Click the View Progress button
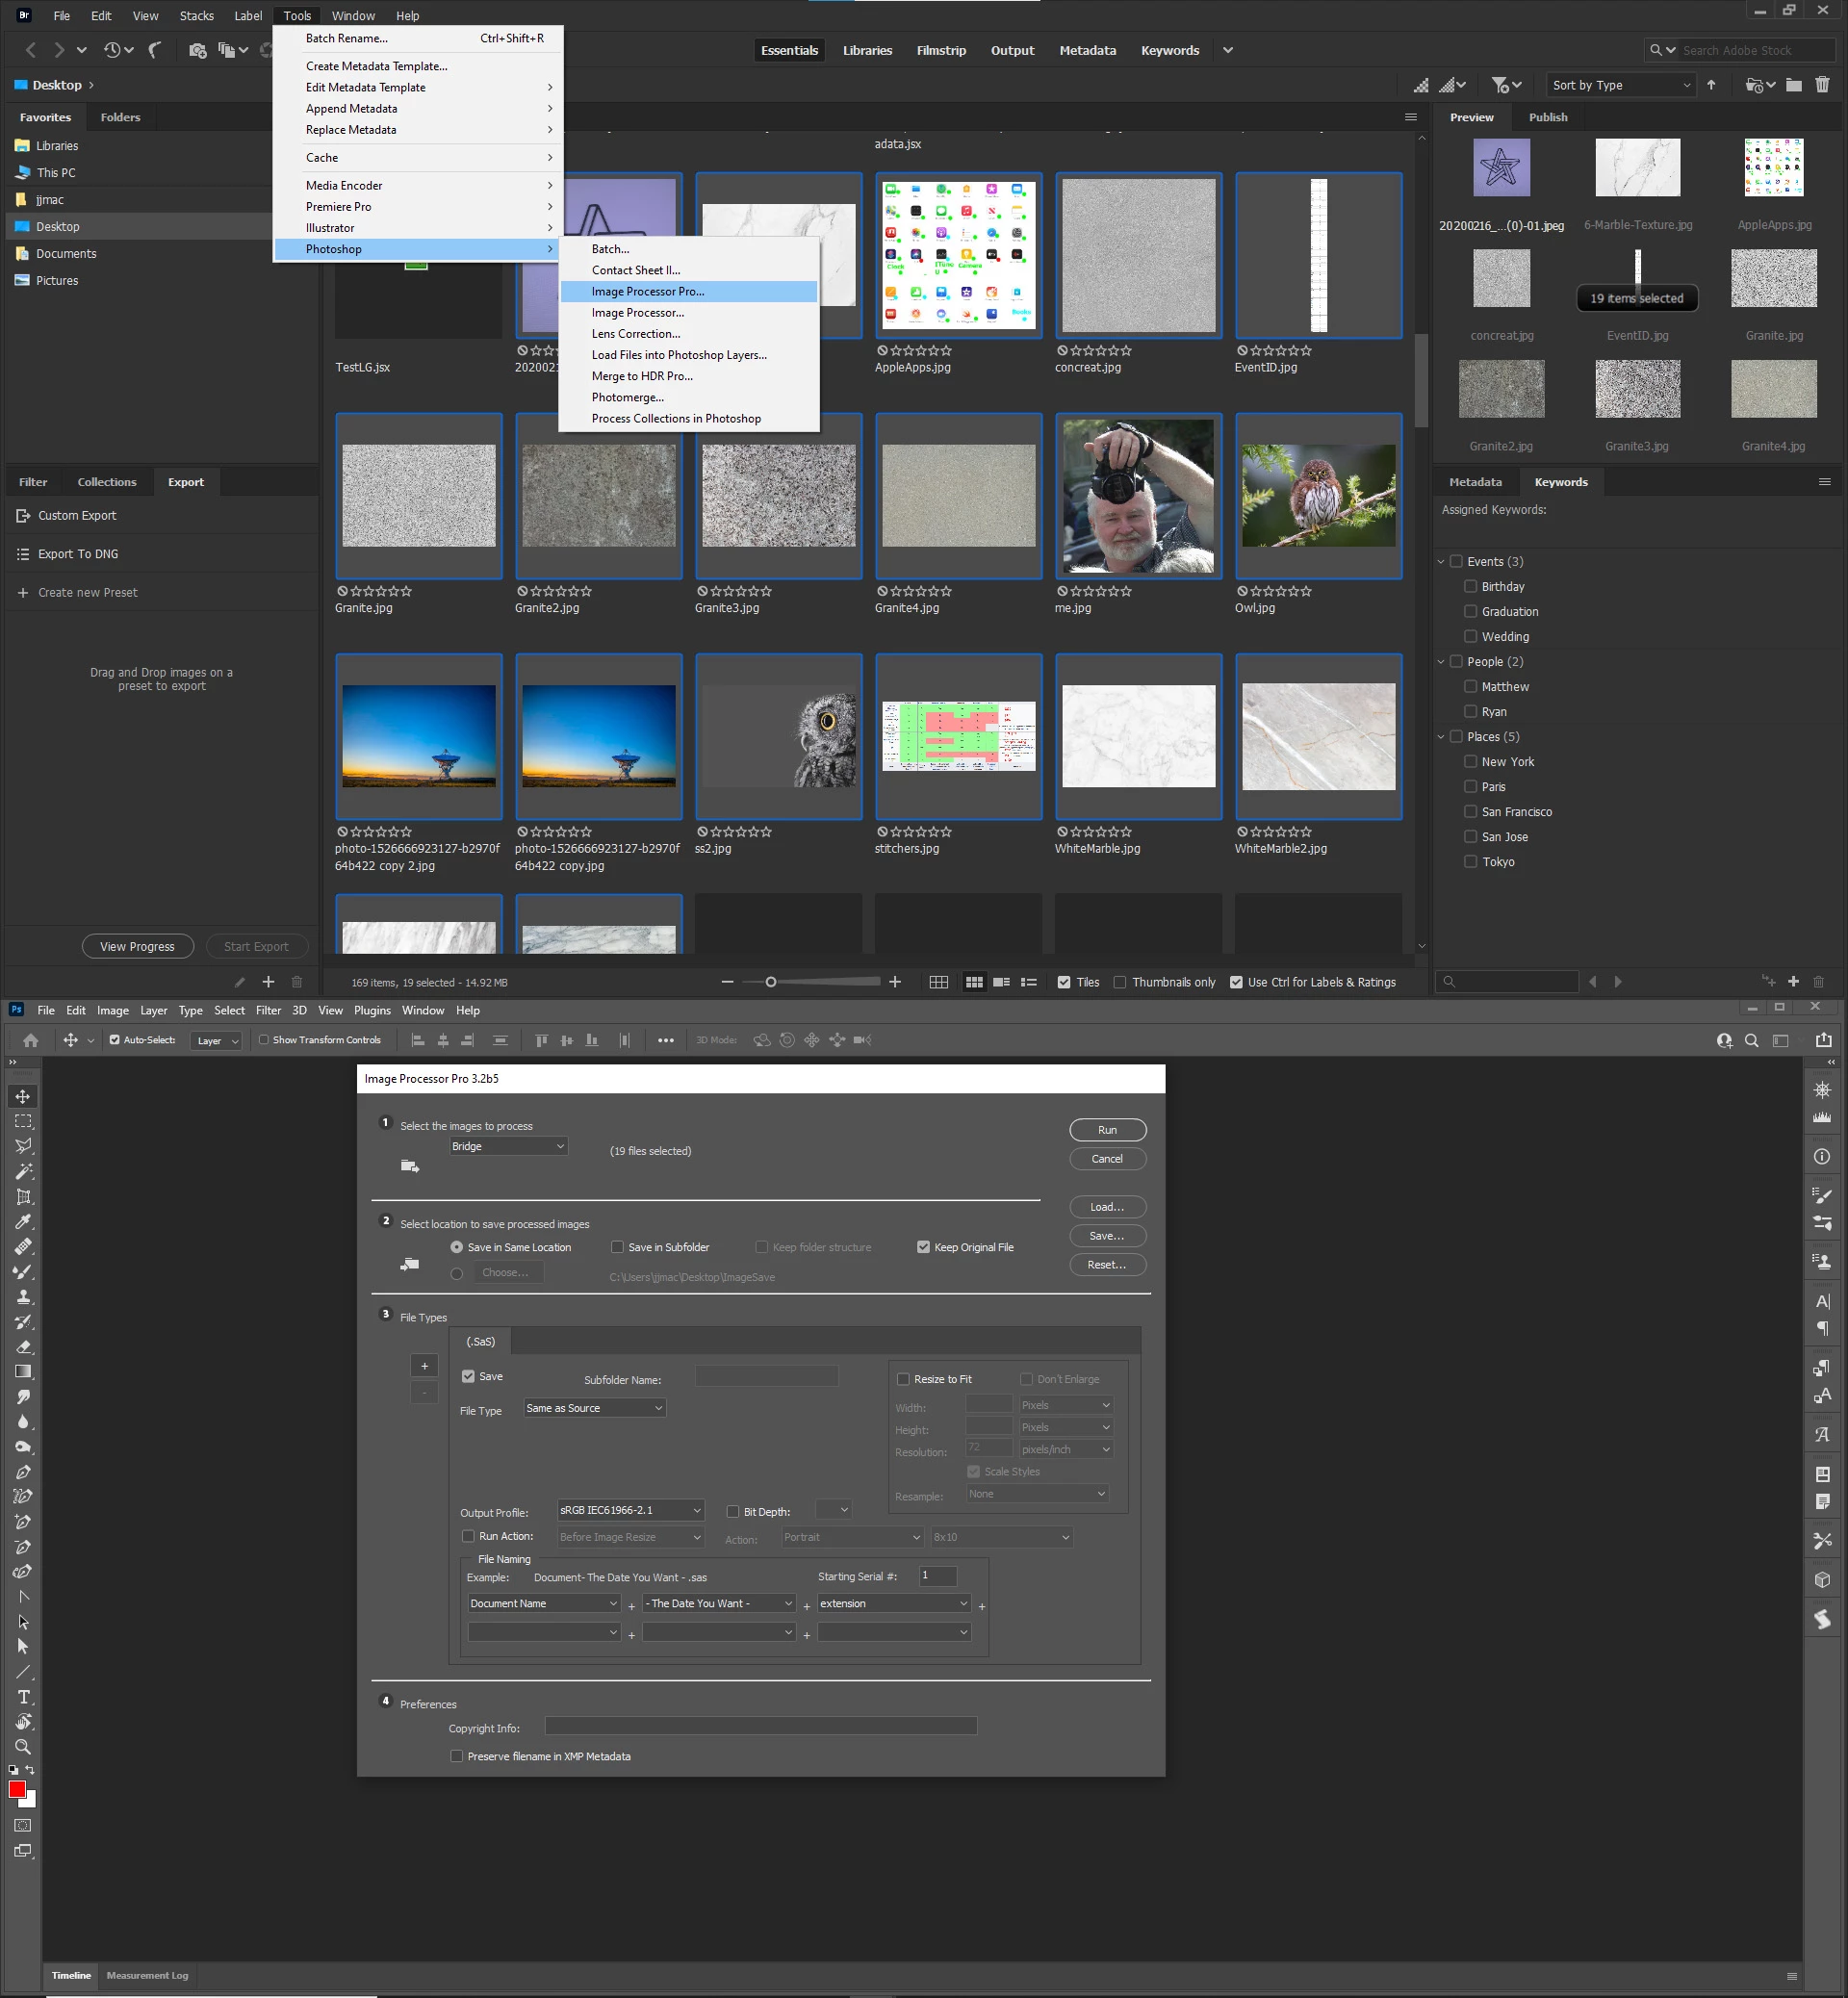Screen dimensions: 1848x1998 pos(137,946)
